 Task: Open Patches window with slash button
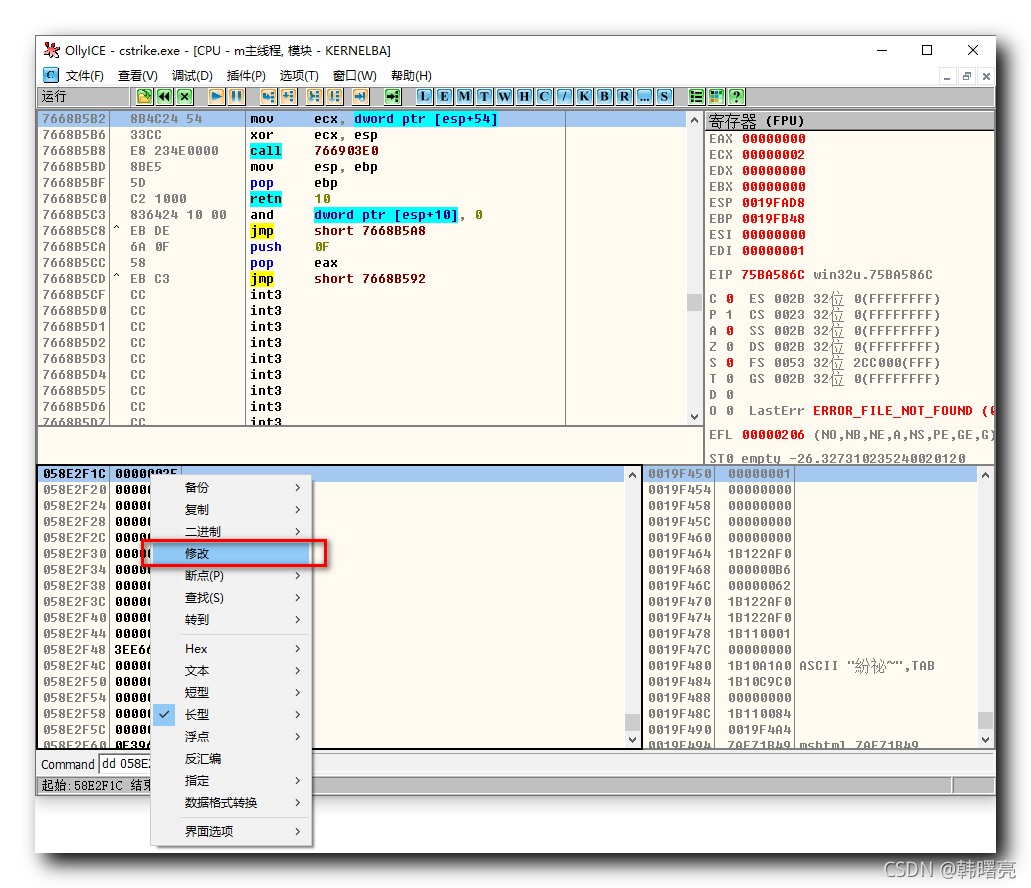point(564,97)
